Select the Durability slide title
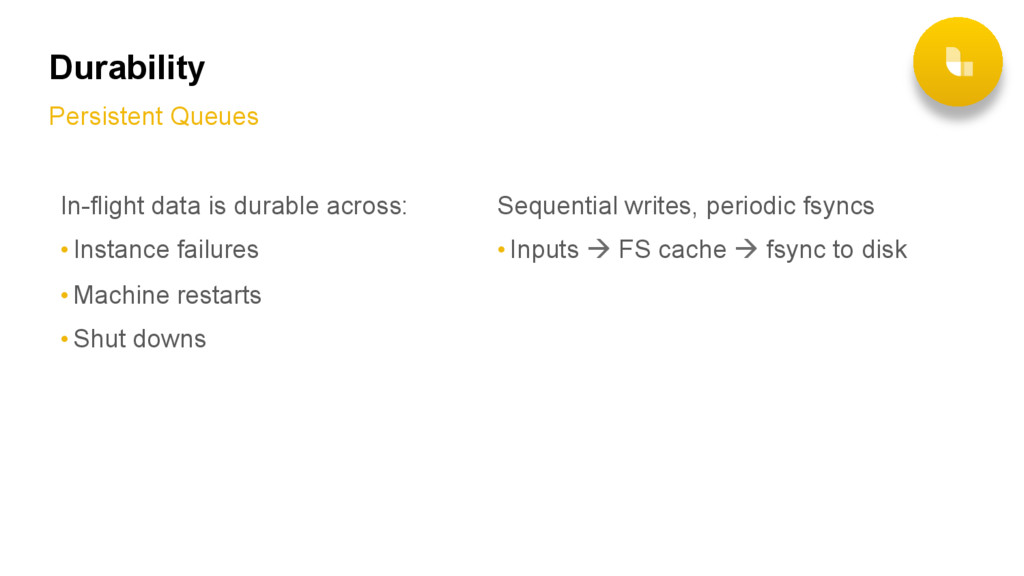This screenshot has height=576, width=1024. click(x=127, y=68)
